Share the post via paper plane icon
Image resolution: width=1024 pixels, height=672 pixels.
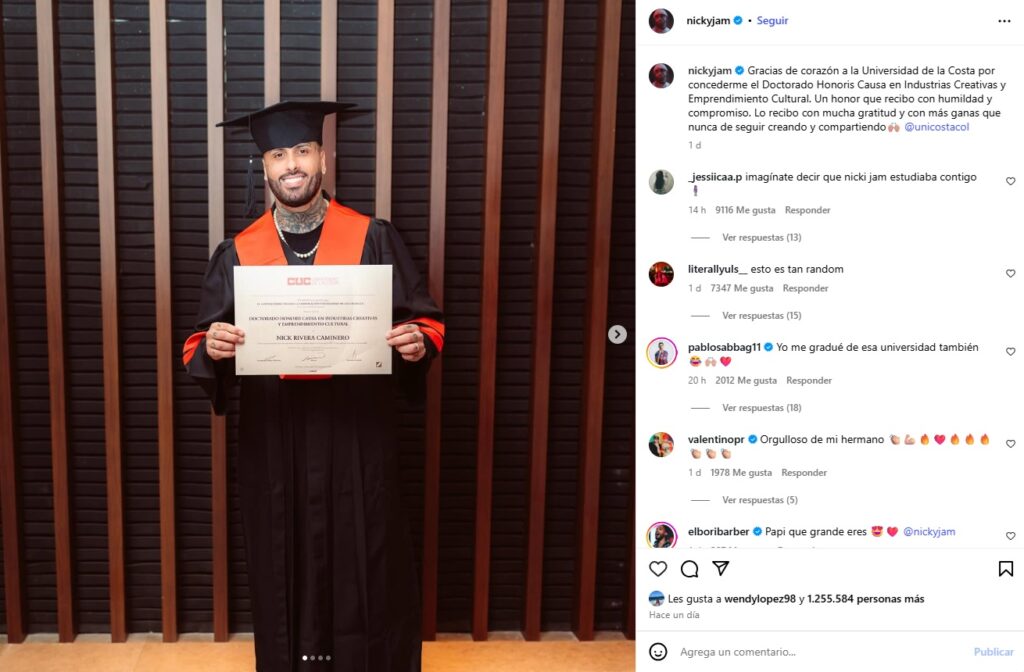tap(720, 568)
